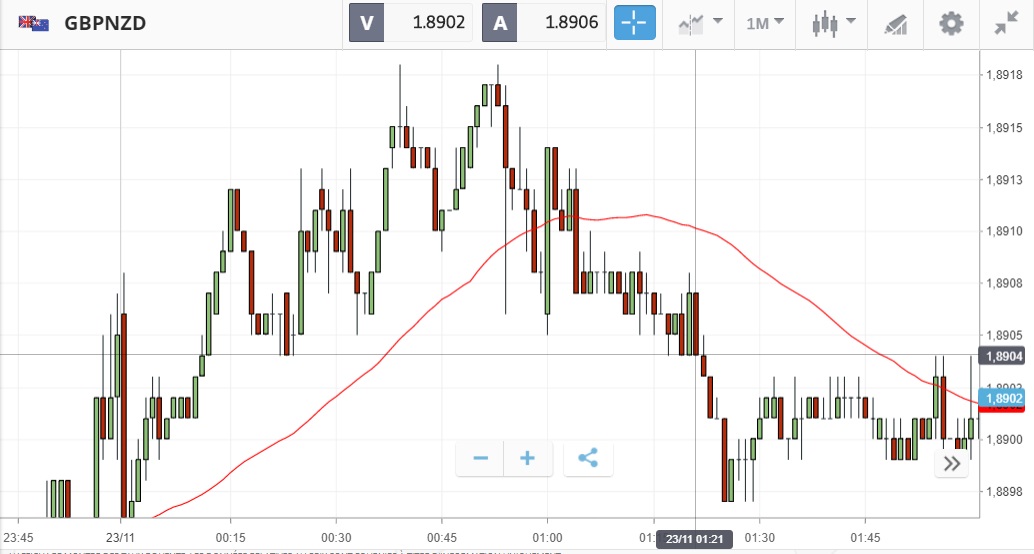Viewport: 1034px width, 554px height.
Task: Expand the 1M timeframe dropdown
Action: point(765,23)
